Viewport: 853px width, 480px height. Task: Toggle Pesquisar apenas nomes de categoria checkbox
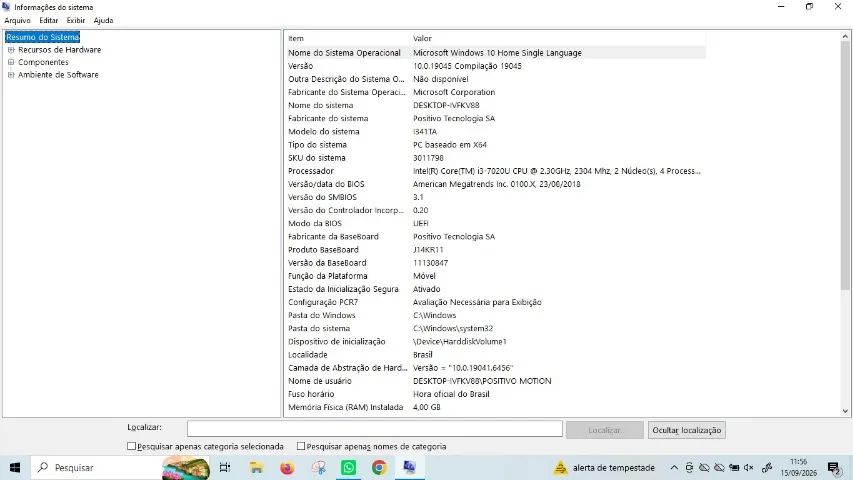pyautogui.click(x=301, y=446)
